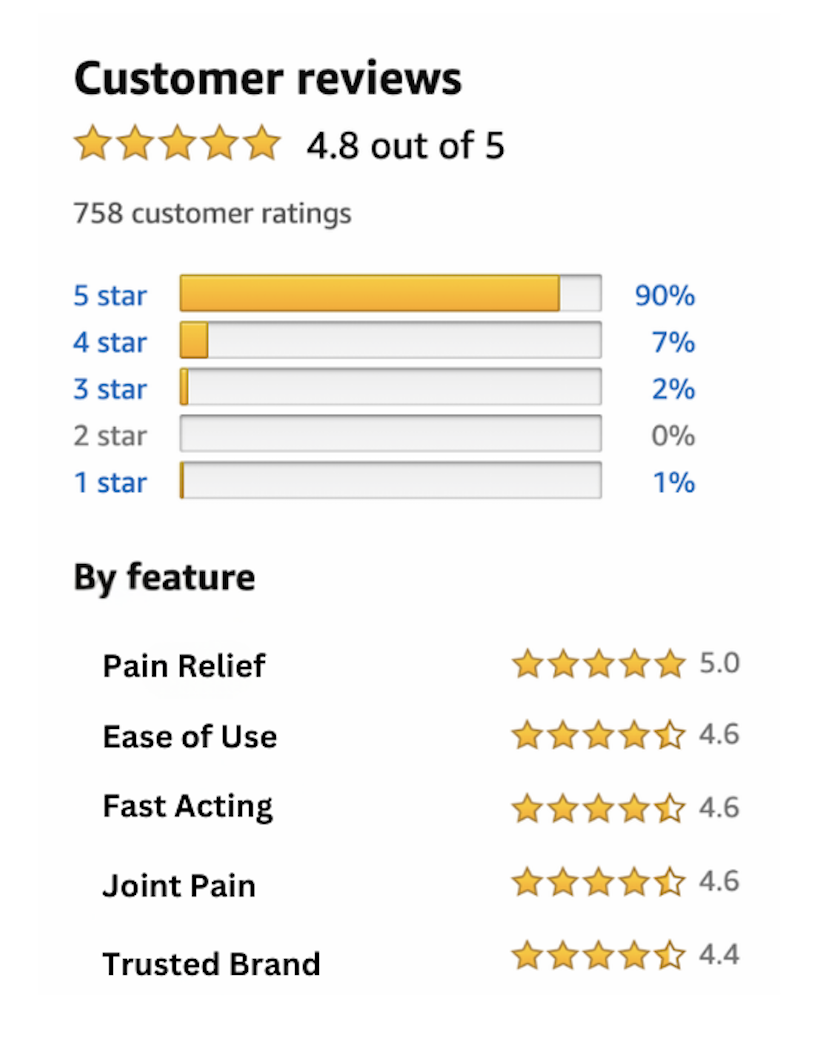Image resolution: width=838 pixels, height=1058 pixels.
Task: Click the 7% four-star percentage link
Action: point(673,343)
